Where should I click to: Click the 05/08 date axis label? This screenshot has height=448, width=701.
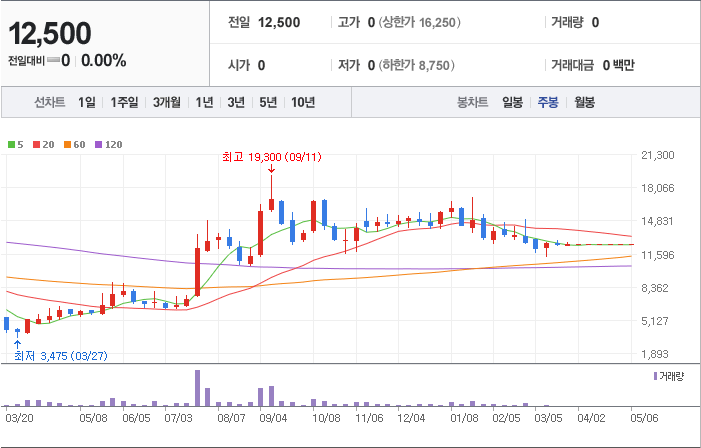coord(93,418)
